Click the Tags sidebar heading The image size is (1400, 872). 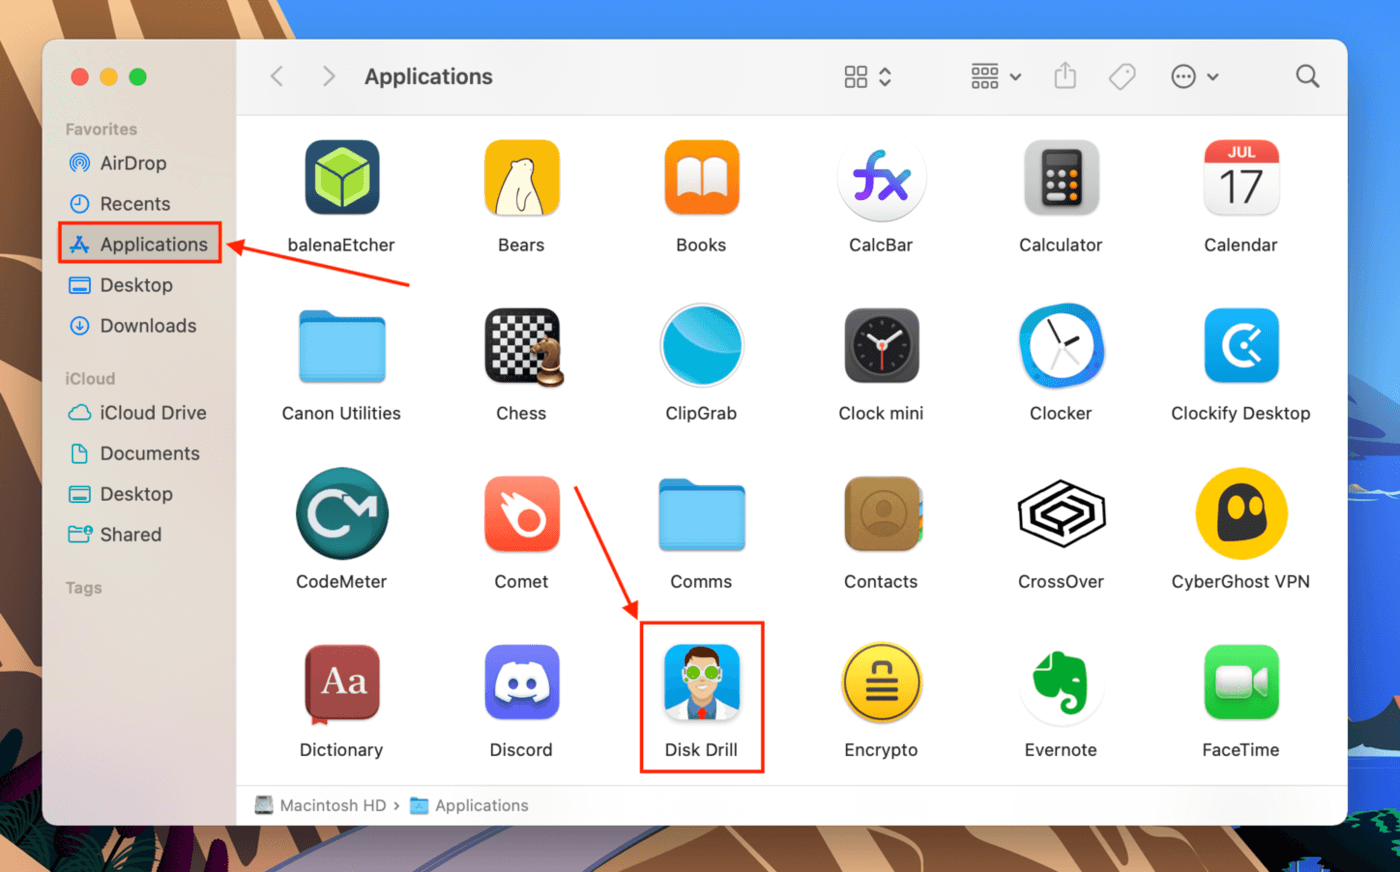[84, 588]
